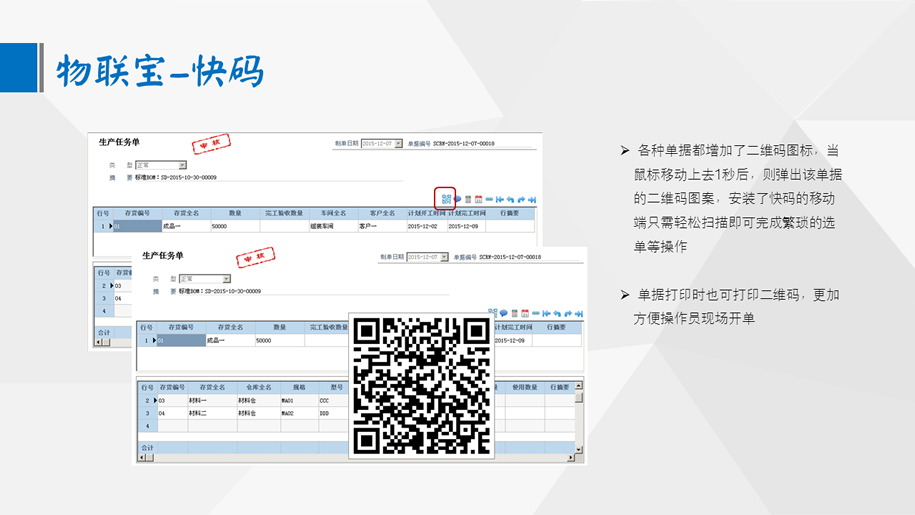Click the red-outlined QR code icon
Viewport: 915px width, 515px height.
coord(446,199)
